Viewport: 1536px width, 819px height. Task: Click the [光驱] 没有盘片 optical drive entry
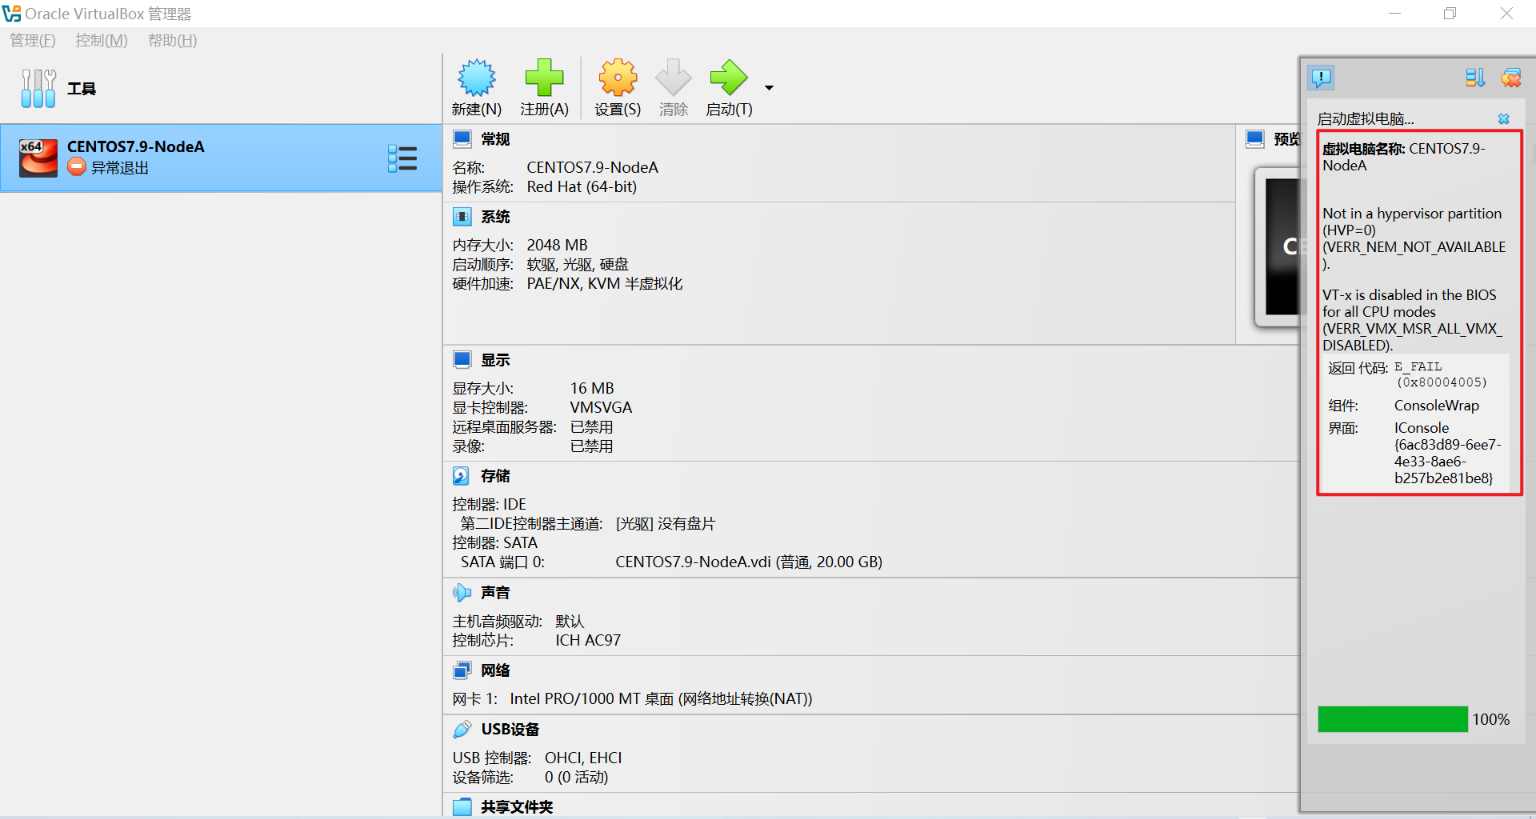(x=665, y=524)
